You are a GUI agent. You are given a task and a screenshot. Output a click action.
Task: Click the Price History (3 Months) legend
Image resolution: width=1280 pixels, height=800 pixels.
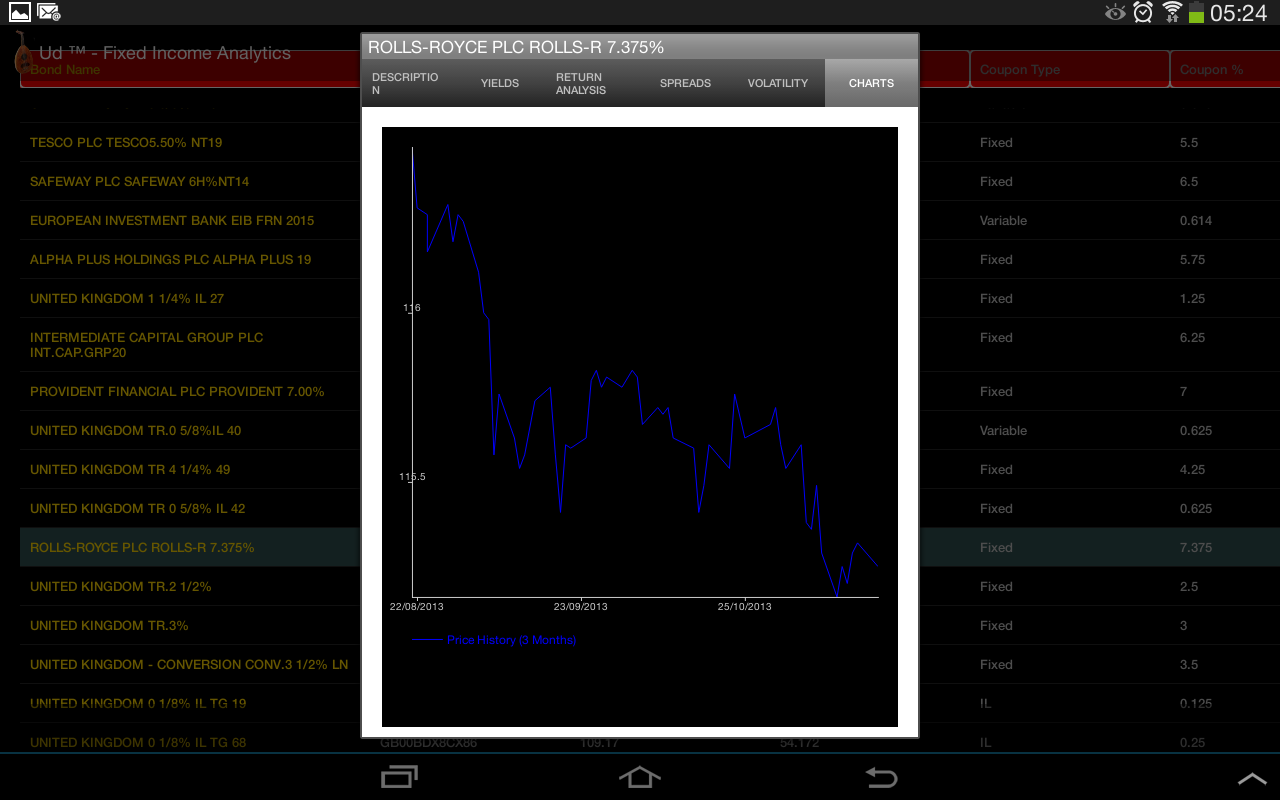pos(511,640)
